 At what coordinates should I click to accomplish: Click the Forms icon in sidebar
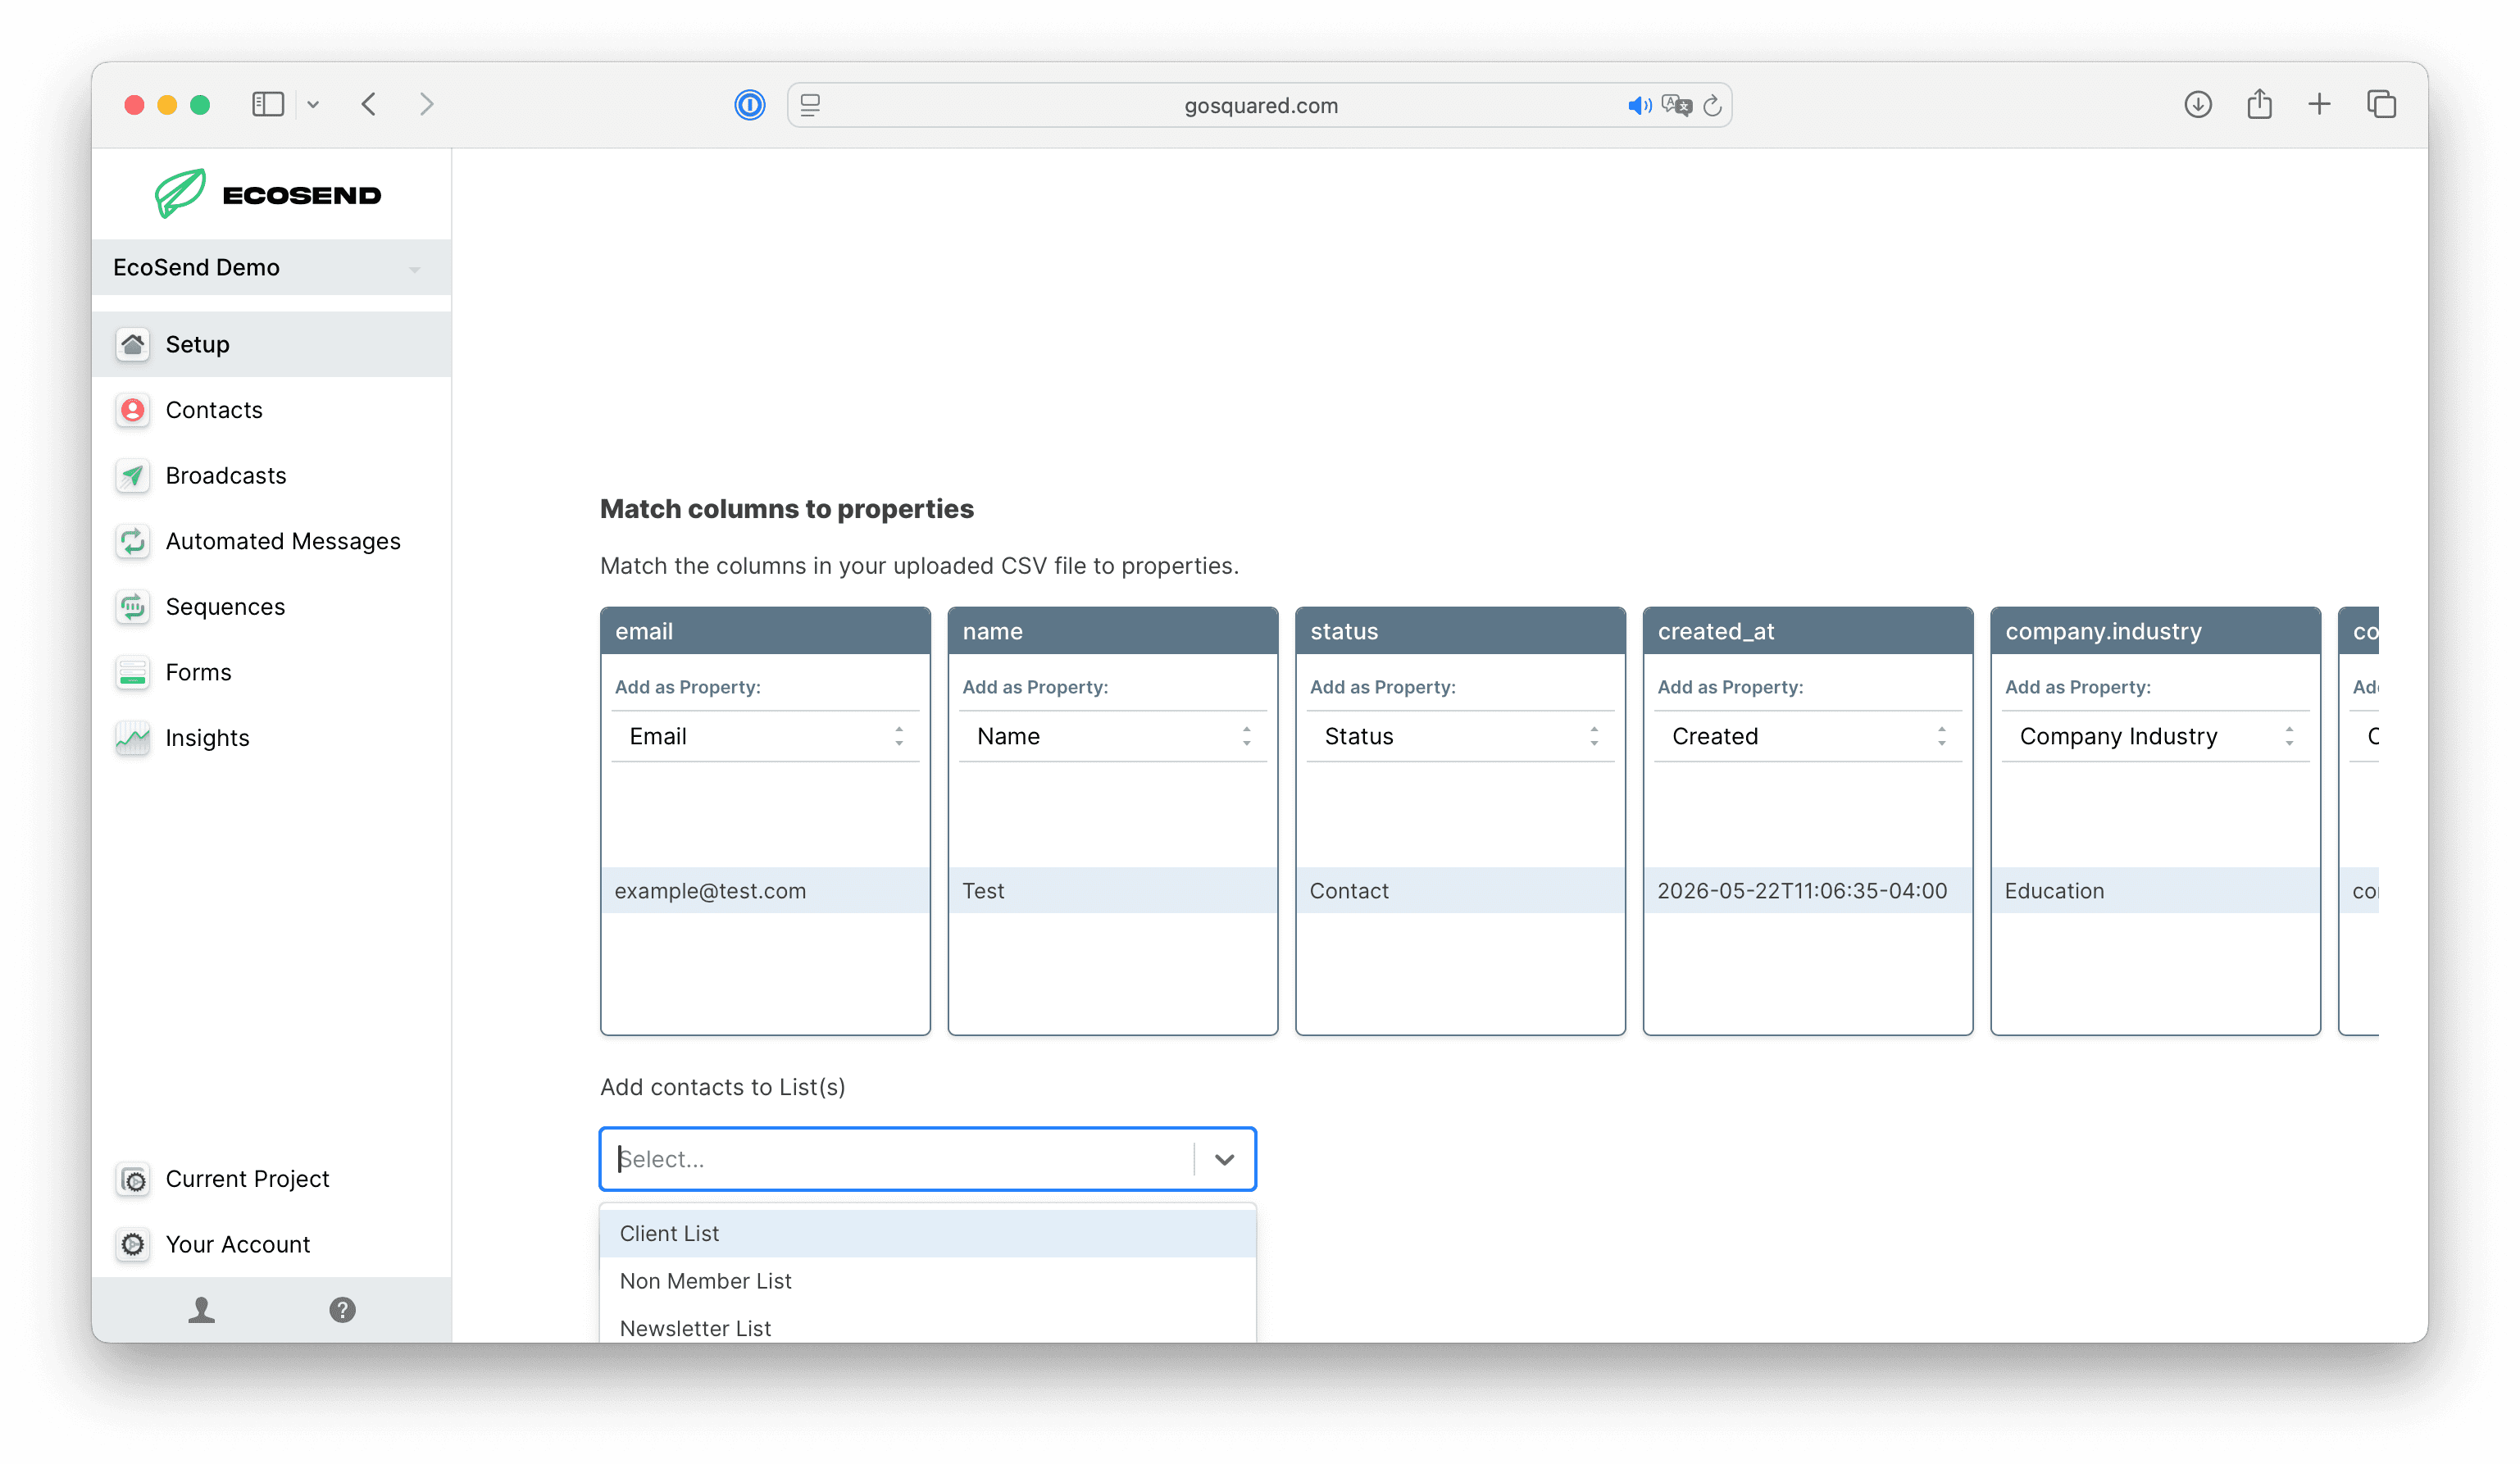click(133, 673)
